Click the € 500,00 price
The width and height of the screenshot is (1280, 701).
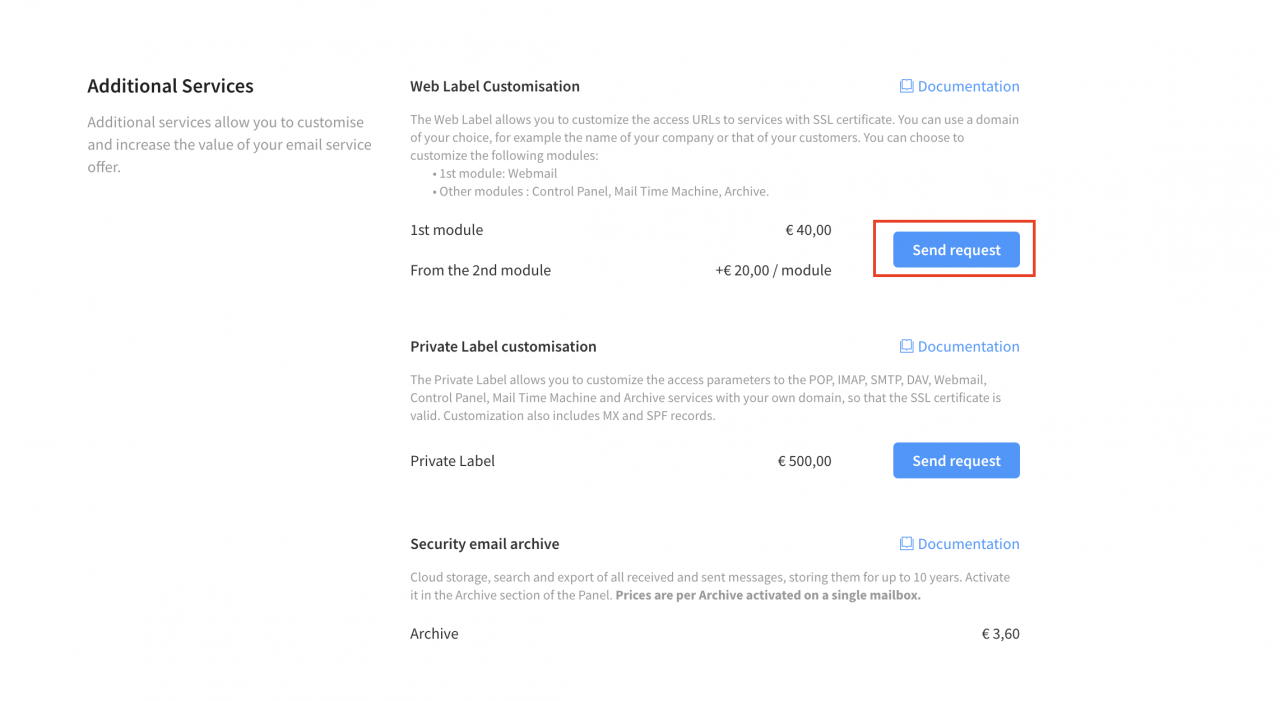click(804, 461)
